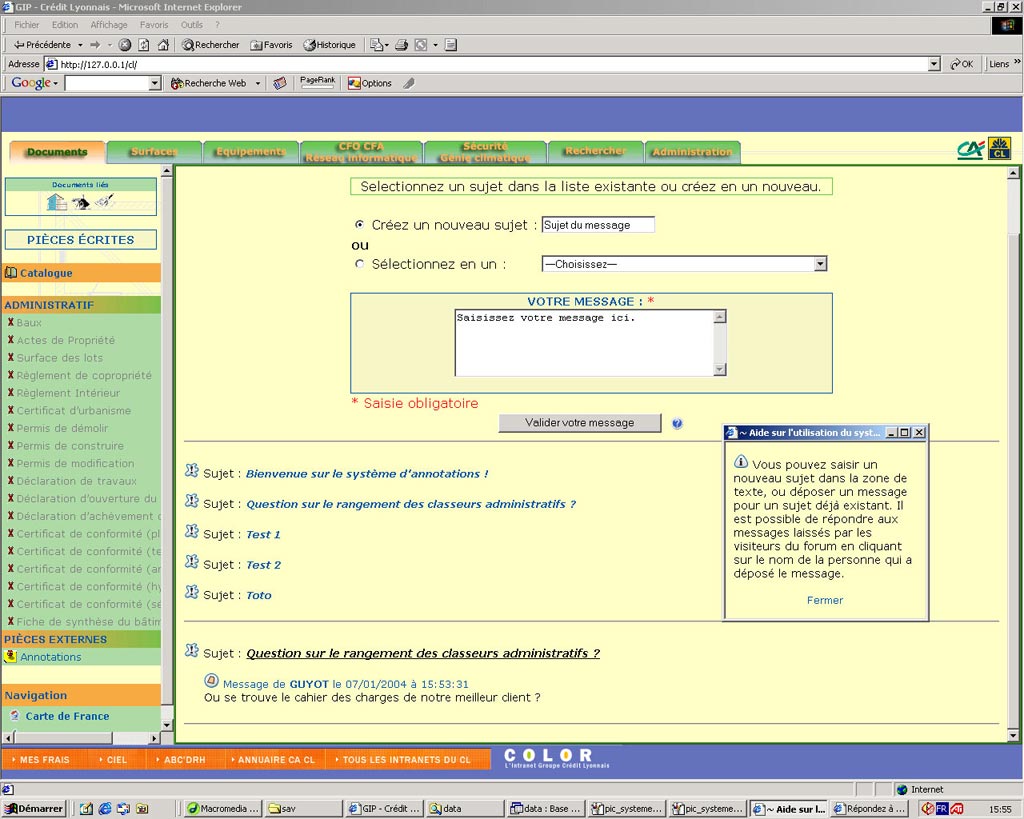The width and height of the screenshot is (1024, 819).
Task: Click the Fermer link in help popup
Action: coord(825,600)
